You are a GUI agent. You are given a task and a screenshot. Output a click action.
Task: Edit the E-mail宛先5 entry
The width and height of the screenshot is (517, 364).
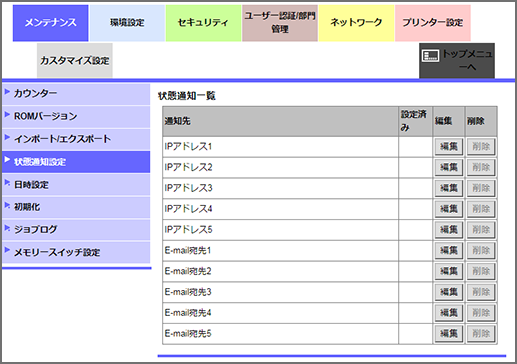pyautogui.click(x=449, y=334)
